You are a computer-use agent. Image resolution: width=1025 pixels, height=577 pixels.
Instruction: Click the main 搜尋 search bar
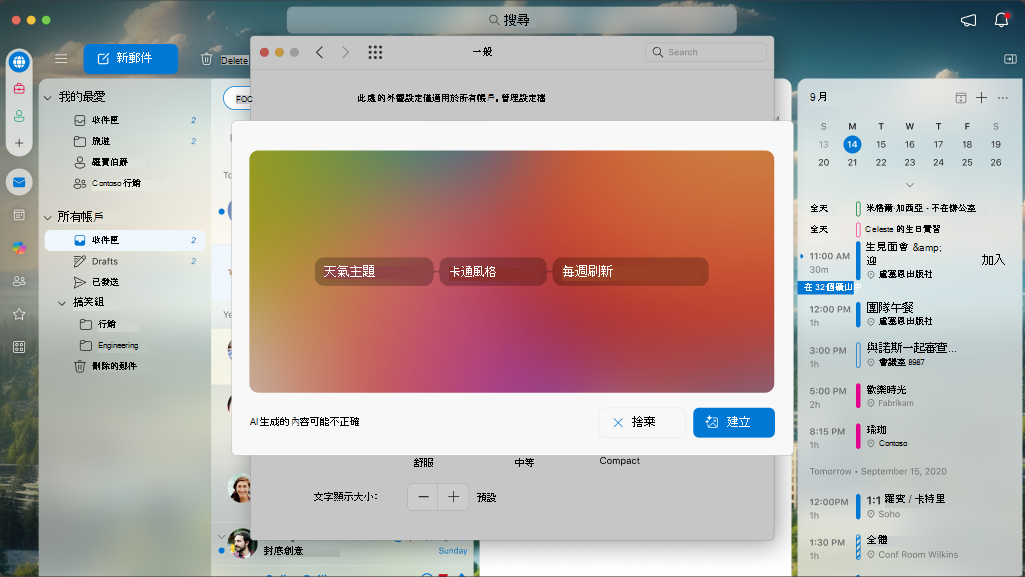[x=511, y=20]
